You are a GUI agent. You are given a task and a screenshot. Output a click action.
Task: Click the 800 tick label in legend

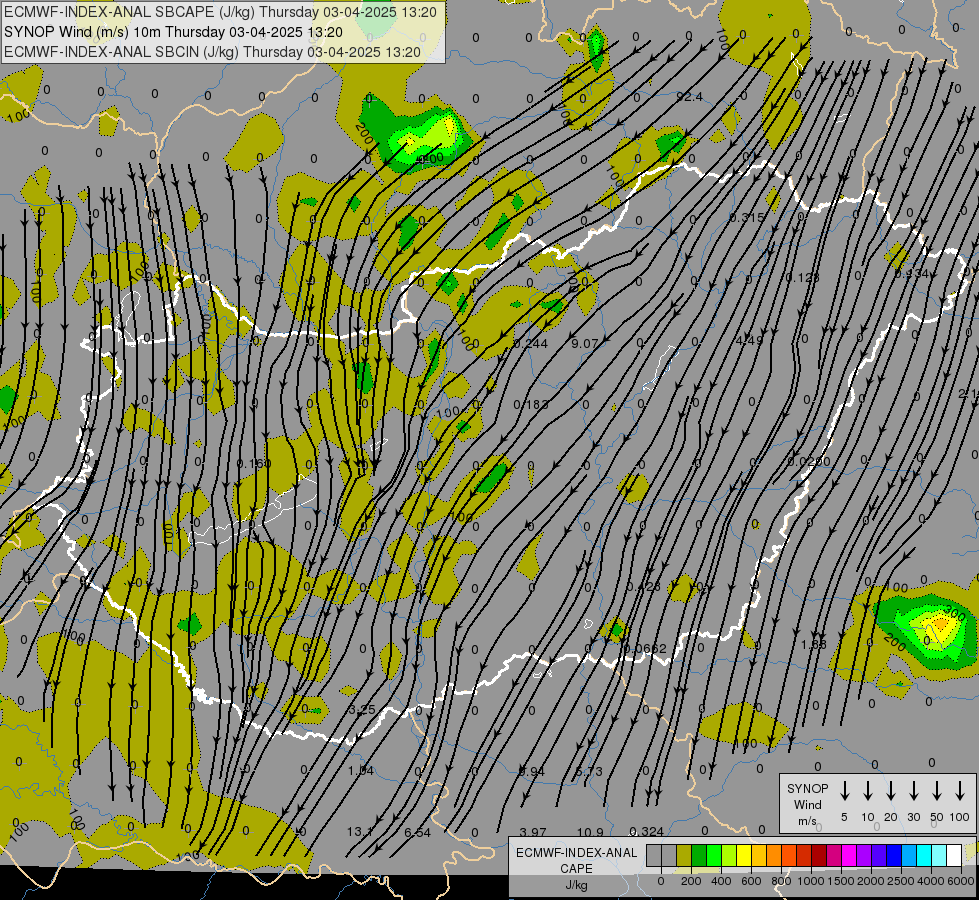[781, 881]
